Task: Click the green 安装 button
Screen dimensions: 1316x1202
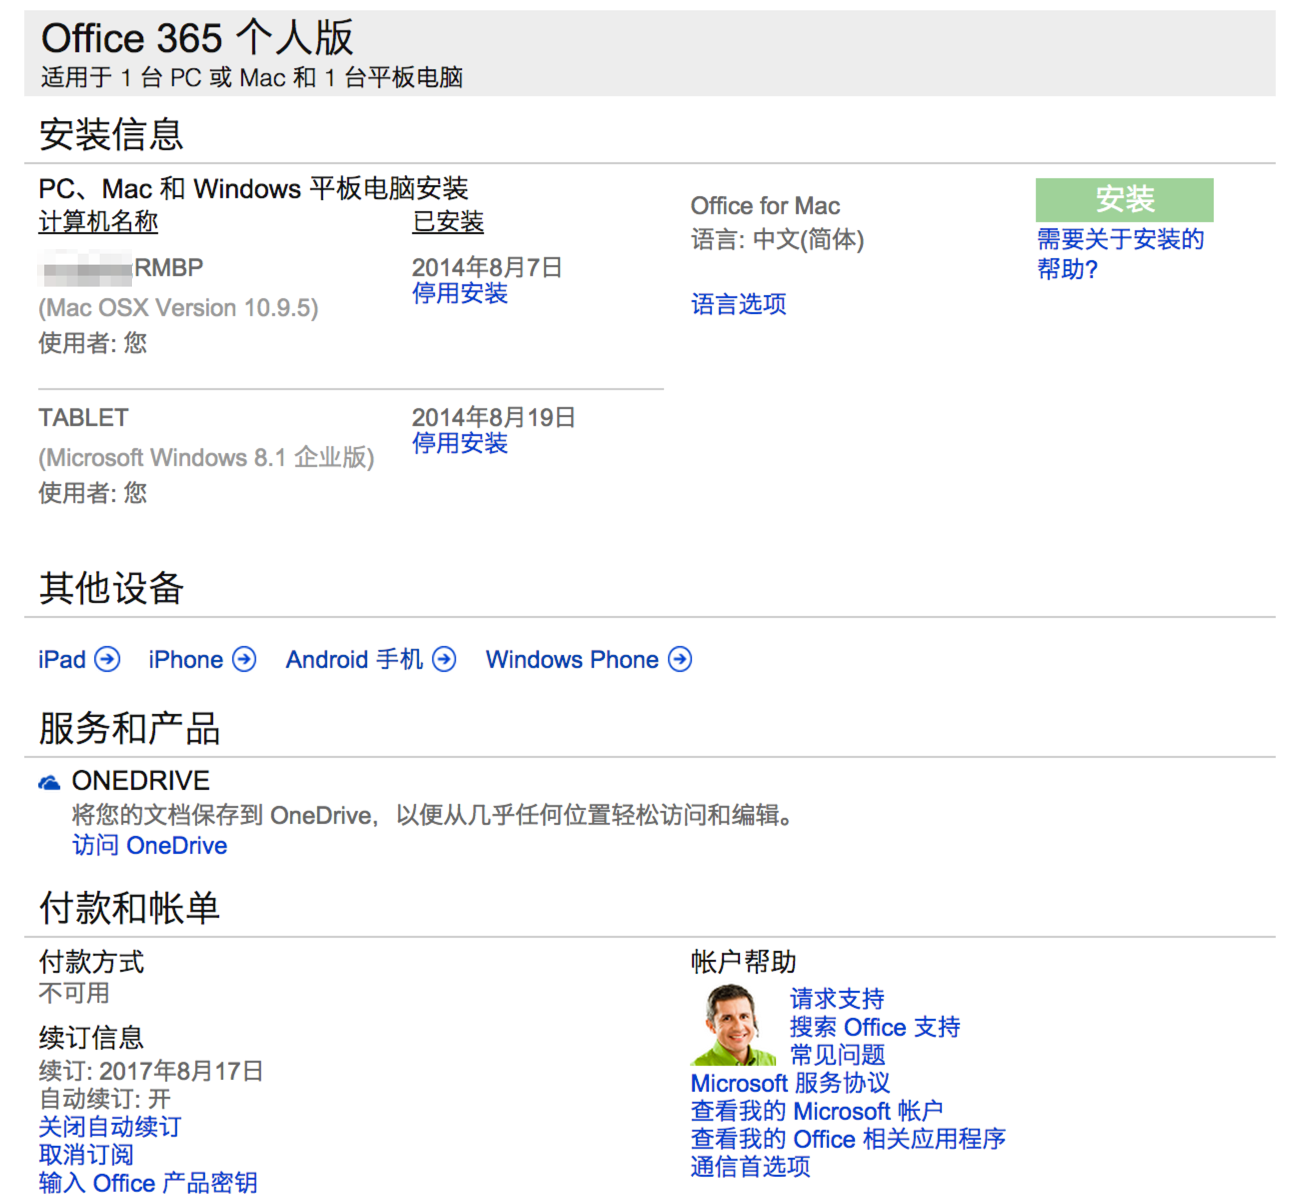Action: 1124,199
